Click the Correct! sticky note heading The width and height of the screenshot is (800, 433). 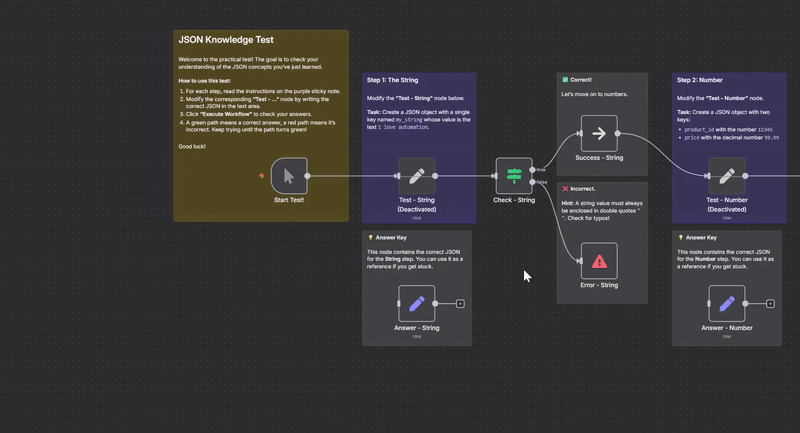pyautogui.click(x=578, y=80)
